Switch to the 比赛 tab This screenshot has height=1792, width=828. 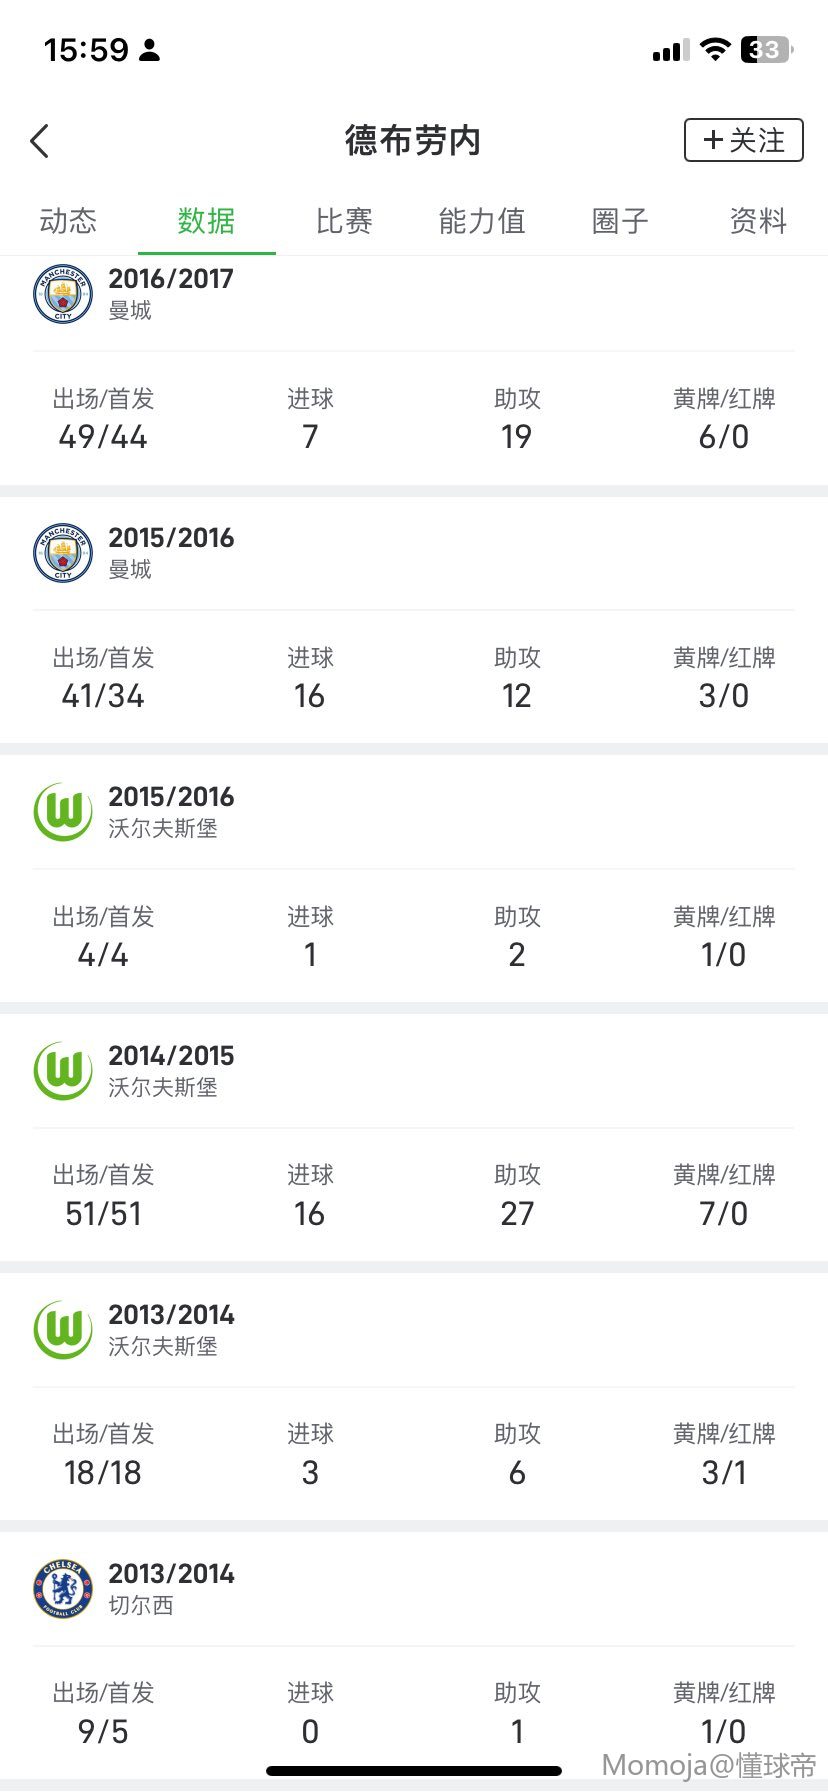(x=344, y=221)
